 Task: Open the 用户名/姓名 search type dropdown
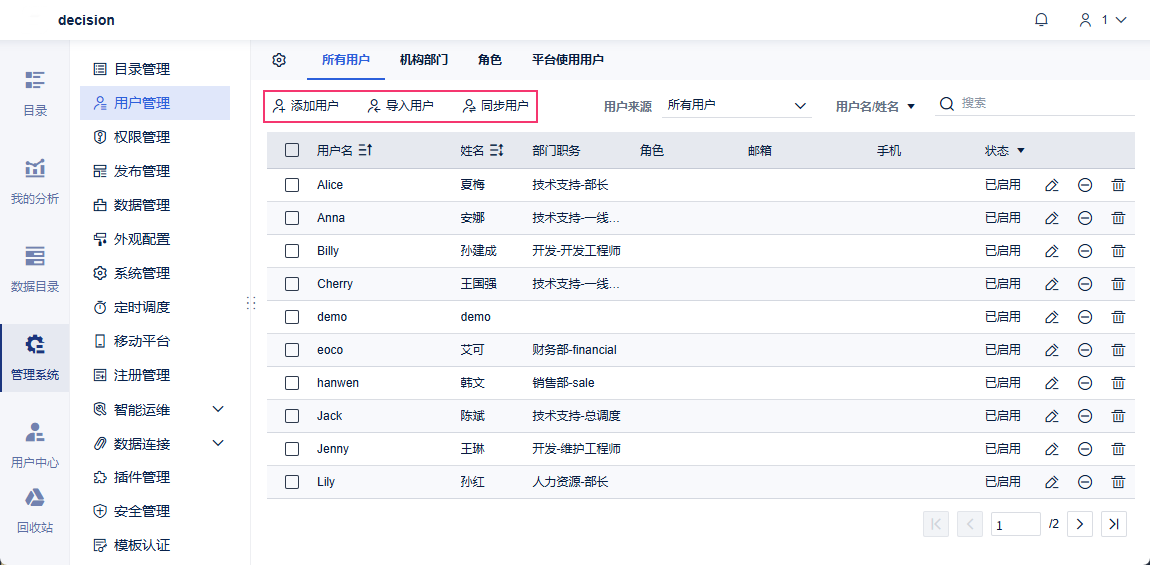875,106
